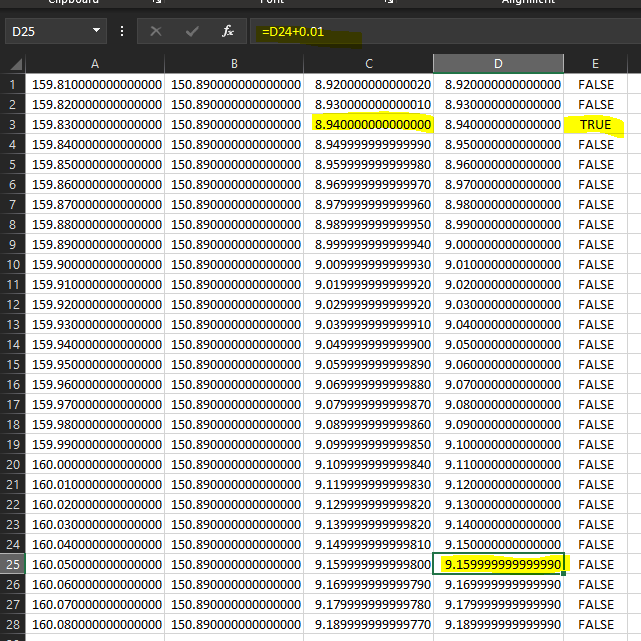Click the formula bar options dots

click(122, 31)
